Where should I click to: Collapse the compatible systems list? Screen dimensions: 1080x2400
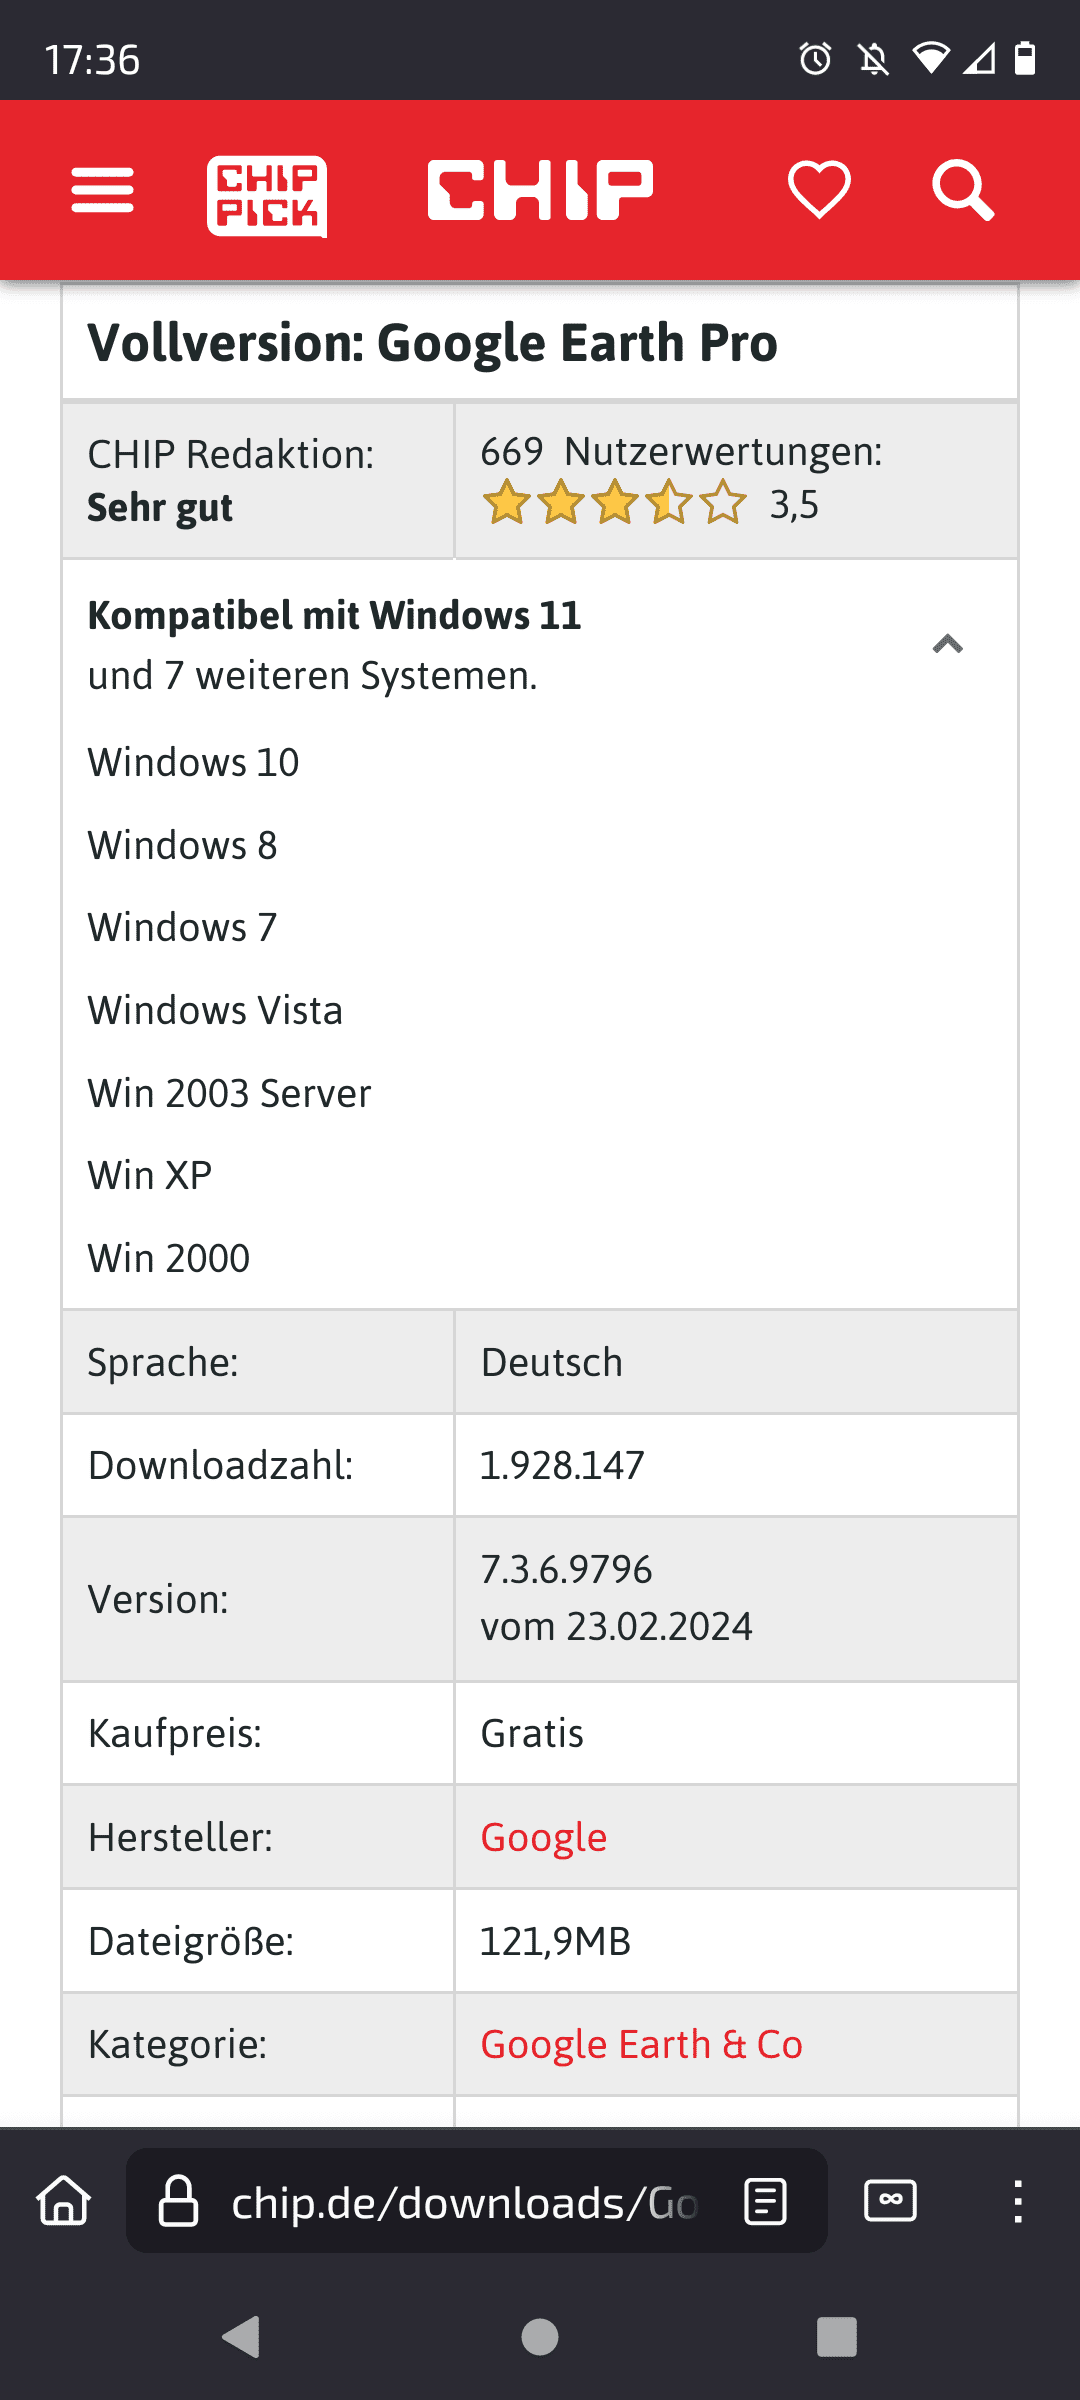[x=947, y=644]
